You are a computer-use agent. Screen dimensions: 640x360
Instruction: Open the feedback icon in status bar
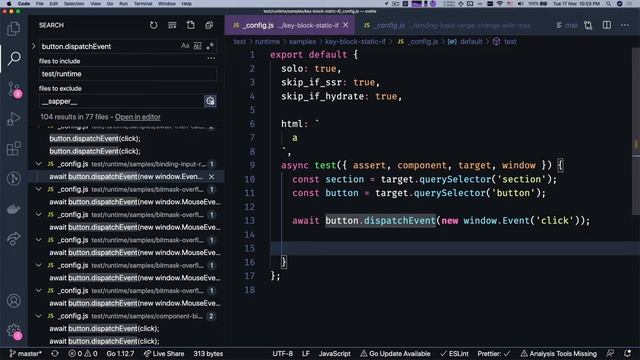pyautogui.click(x=610, y=353)
